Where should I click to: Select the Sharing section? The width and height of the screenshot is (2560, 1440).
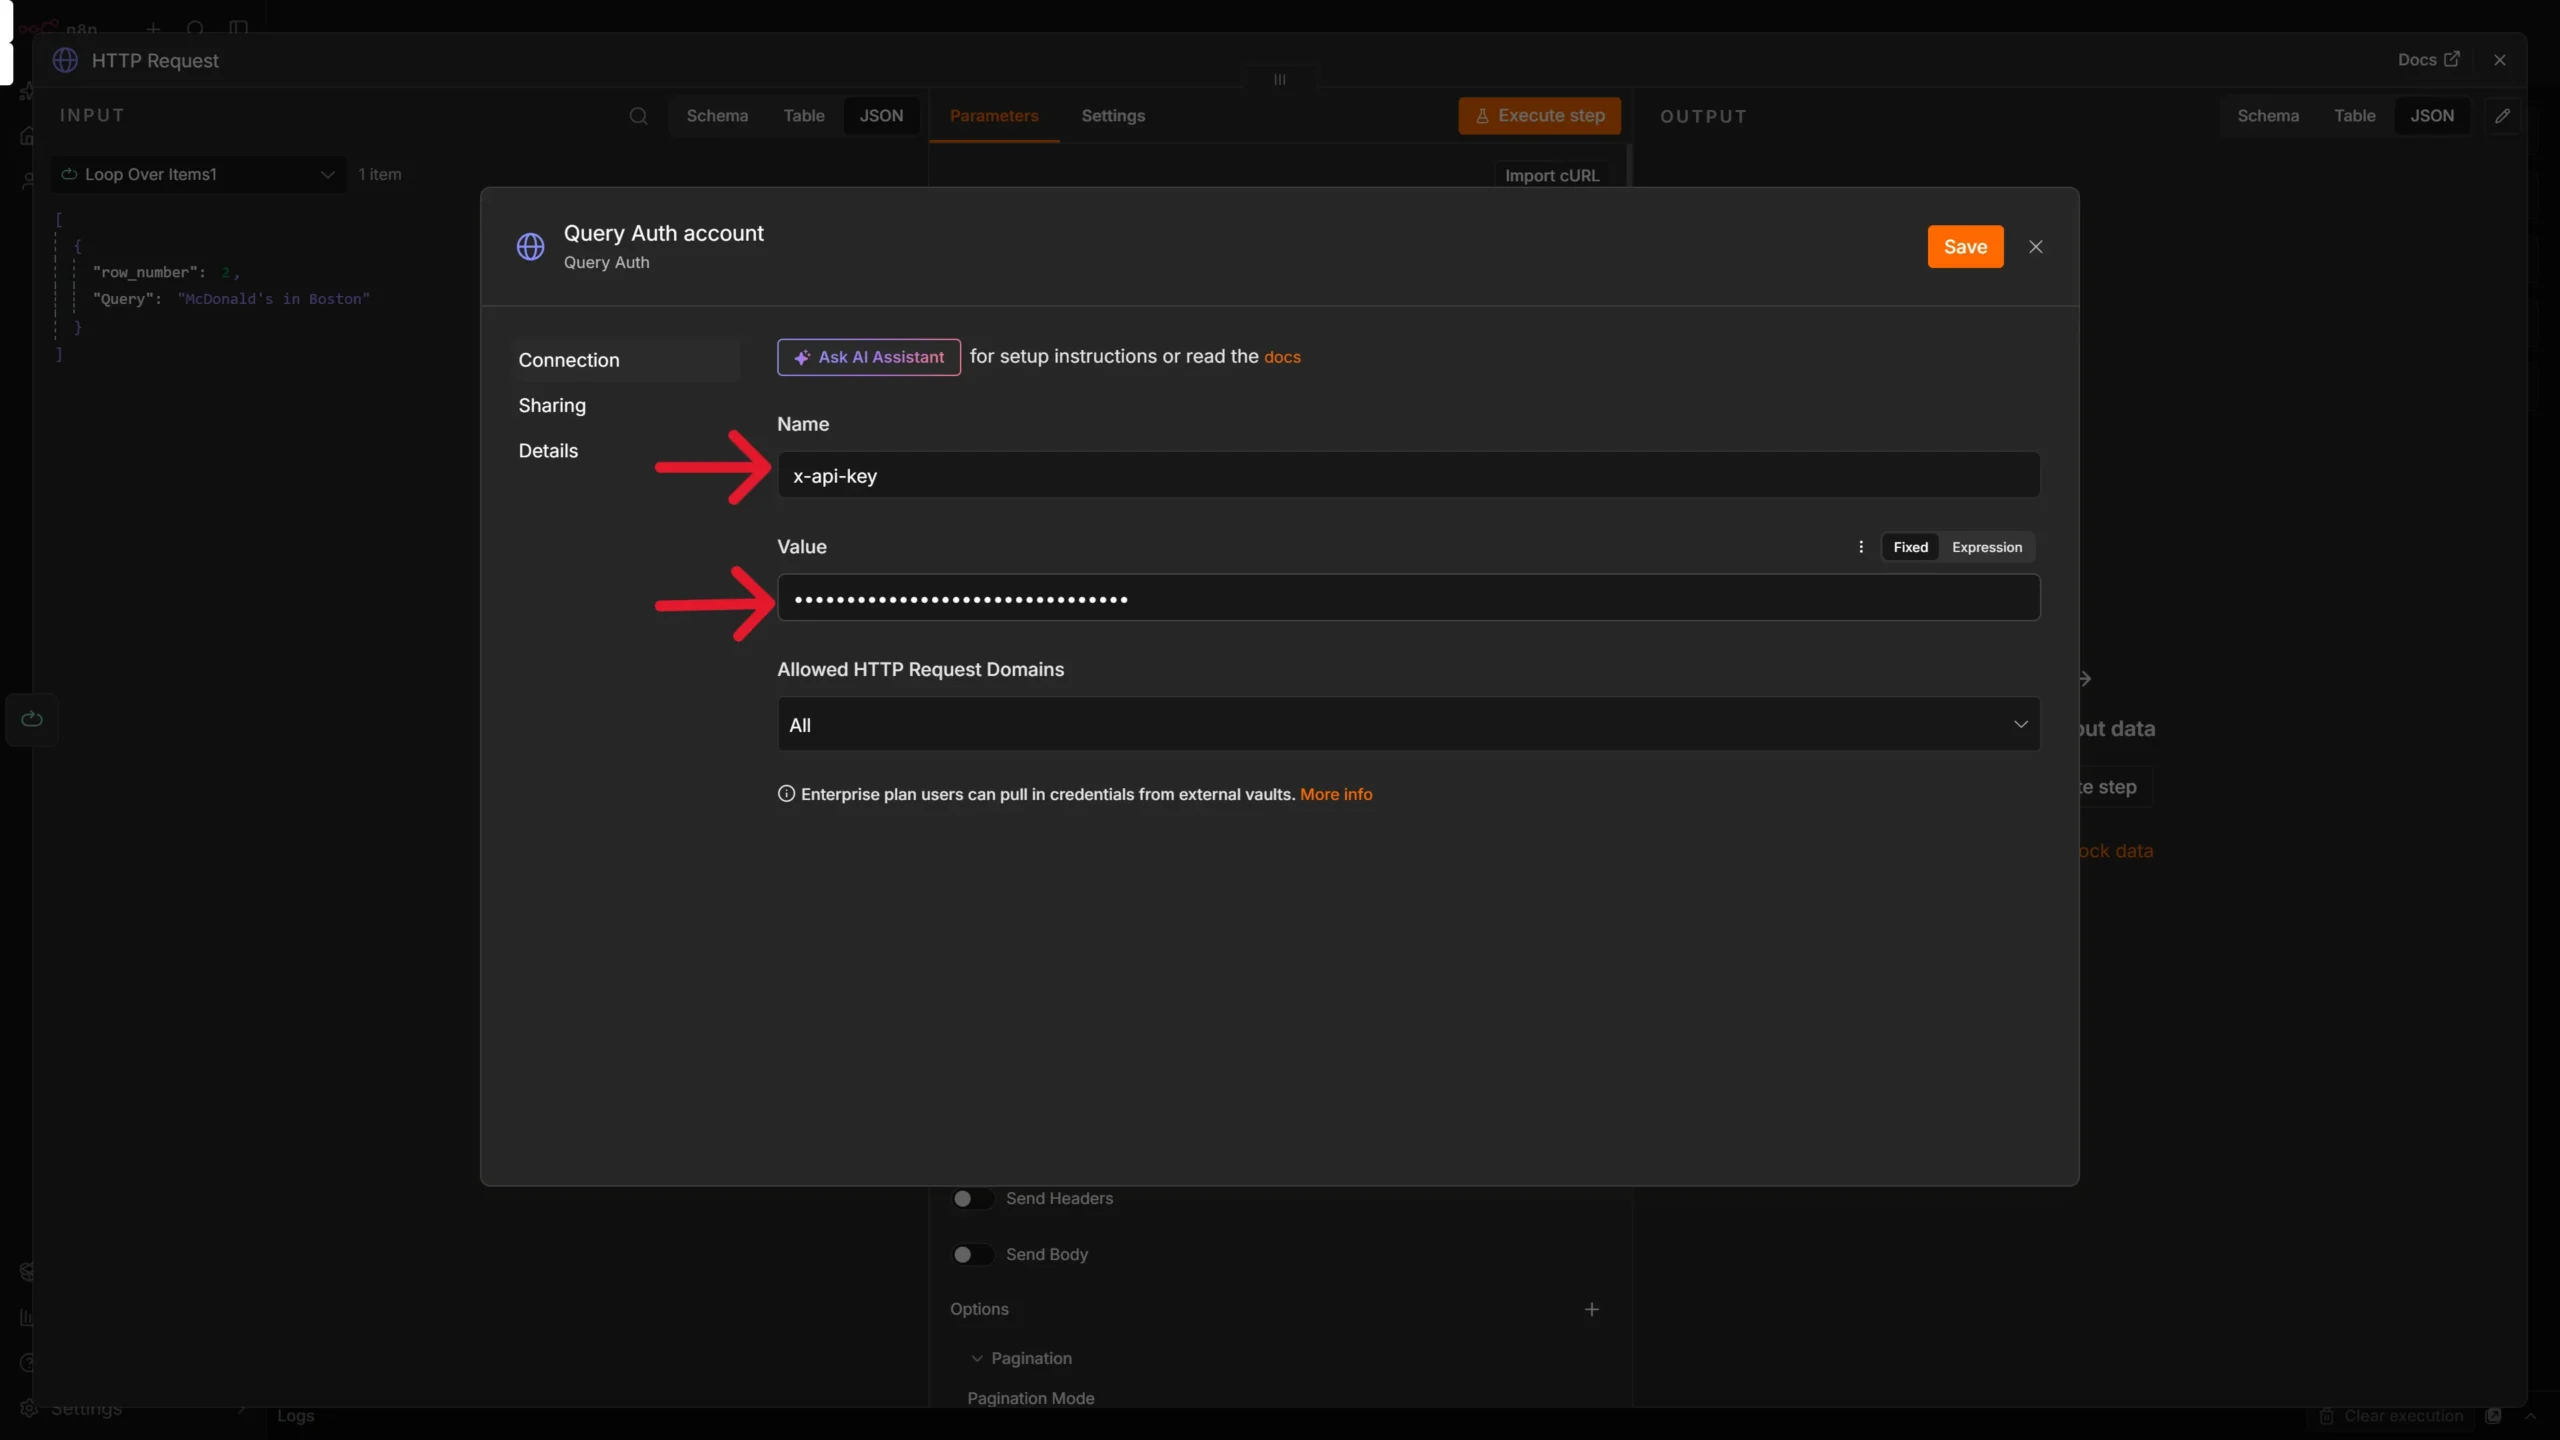[552, 405]
